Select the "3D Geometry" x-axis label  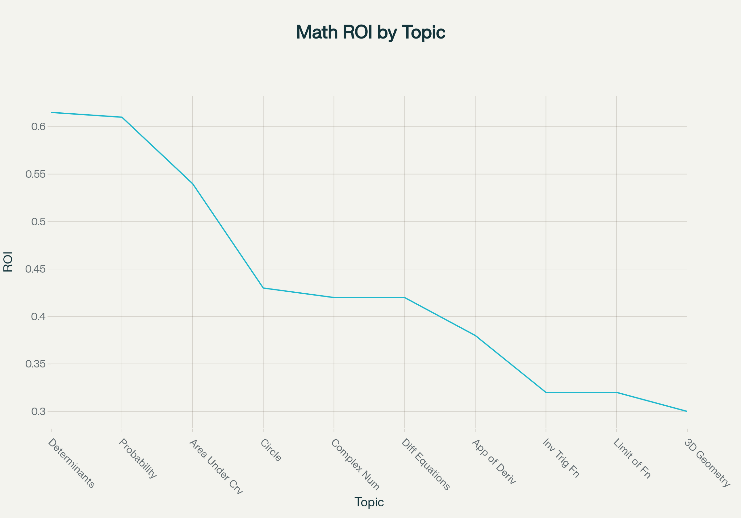tap(707, 461)
